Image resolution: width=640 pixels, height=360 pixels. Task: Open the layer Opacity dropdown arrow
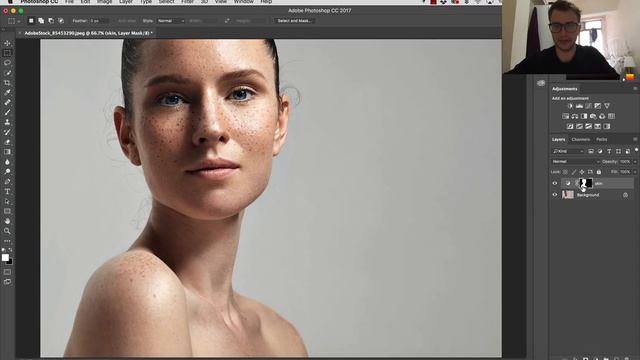coord(635,162)
